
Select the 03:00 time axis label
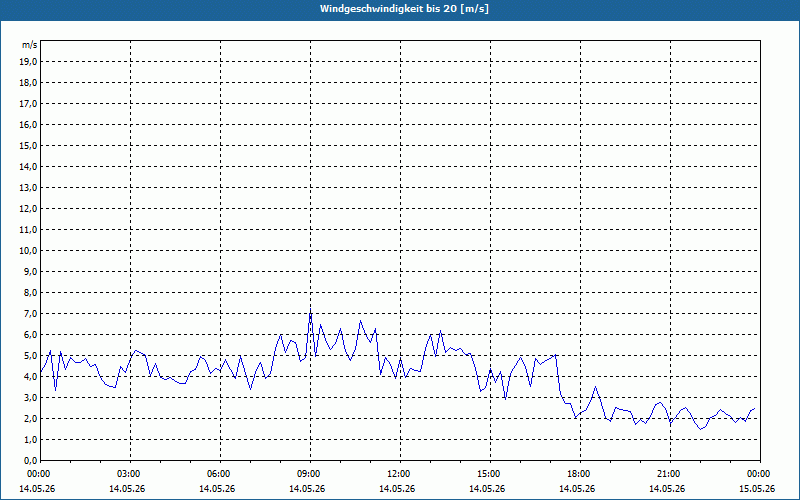tap(129, 474)
